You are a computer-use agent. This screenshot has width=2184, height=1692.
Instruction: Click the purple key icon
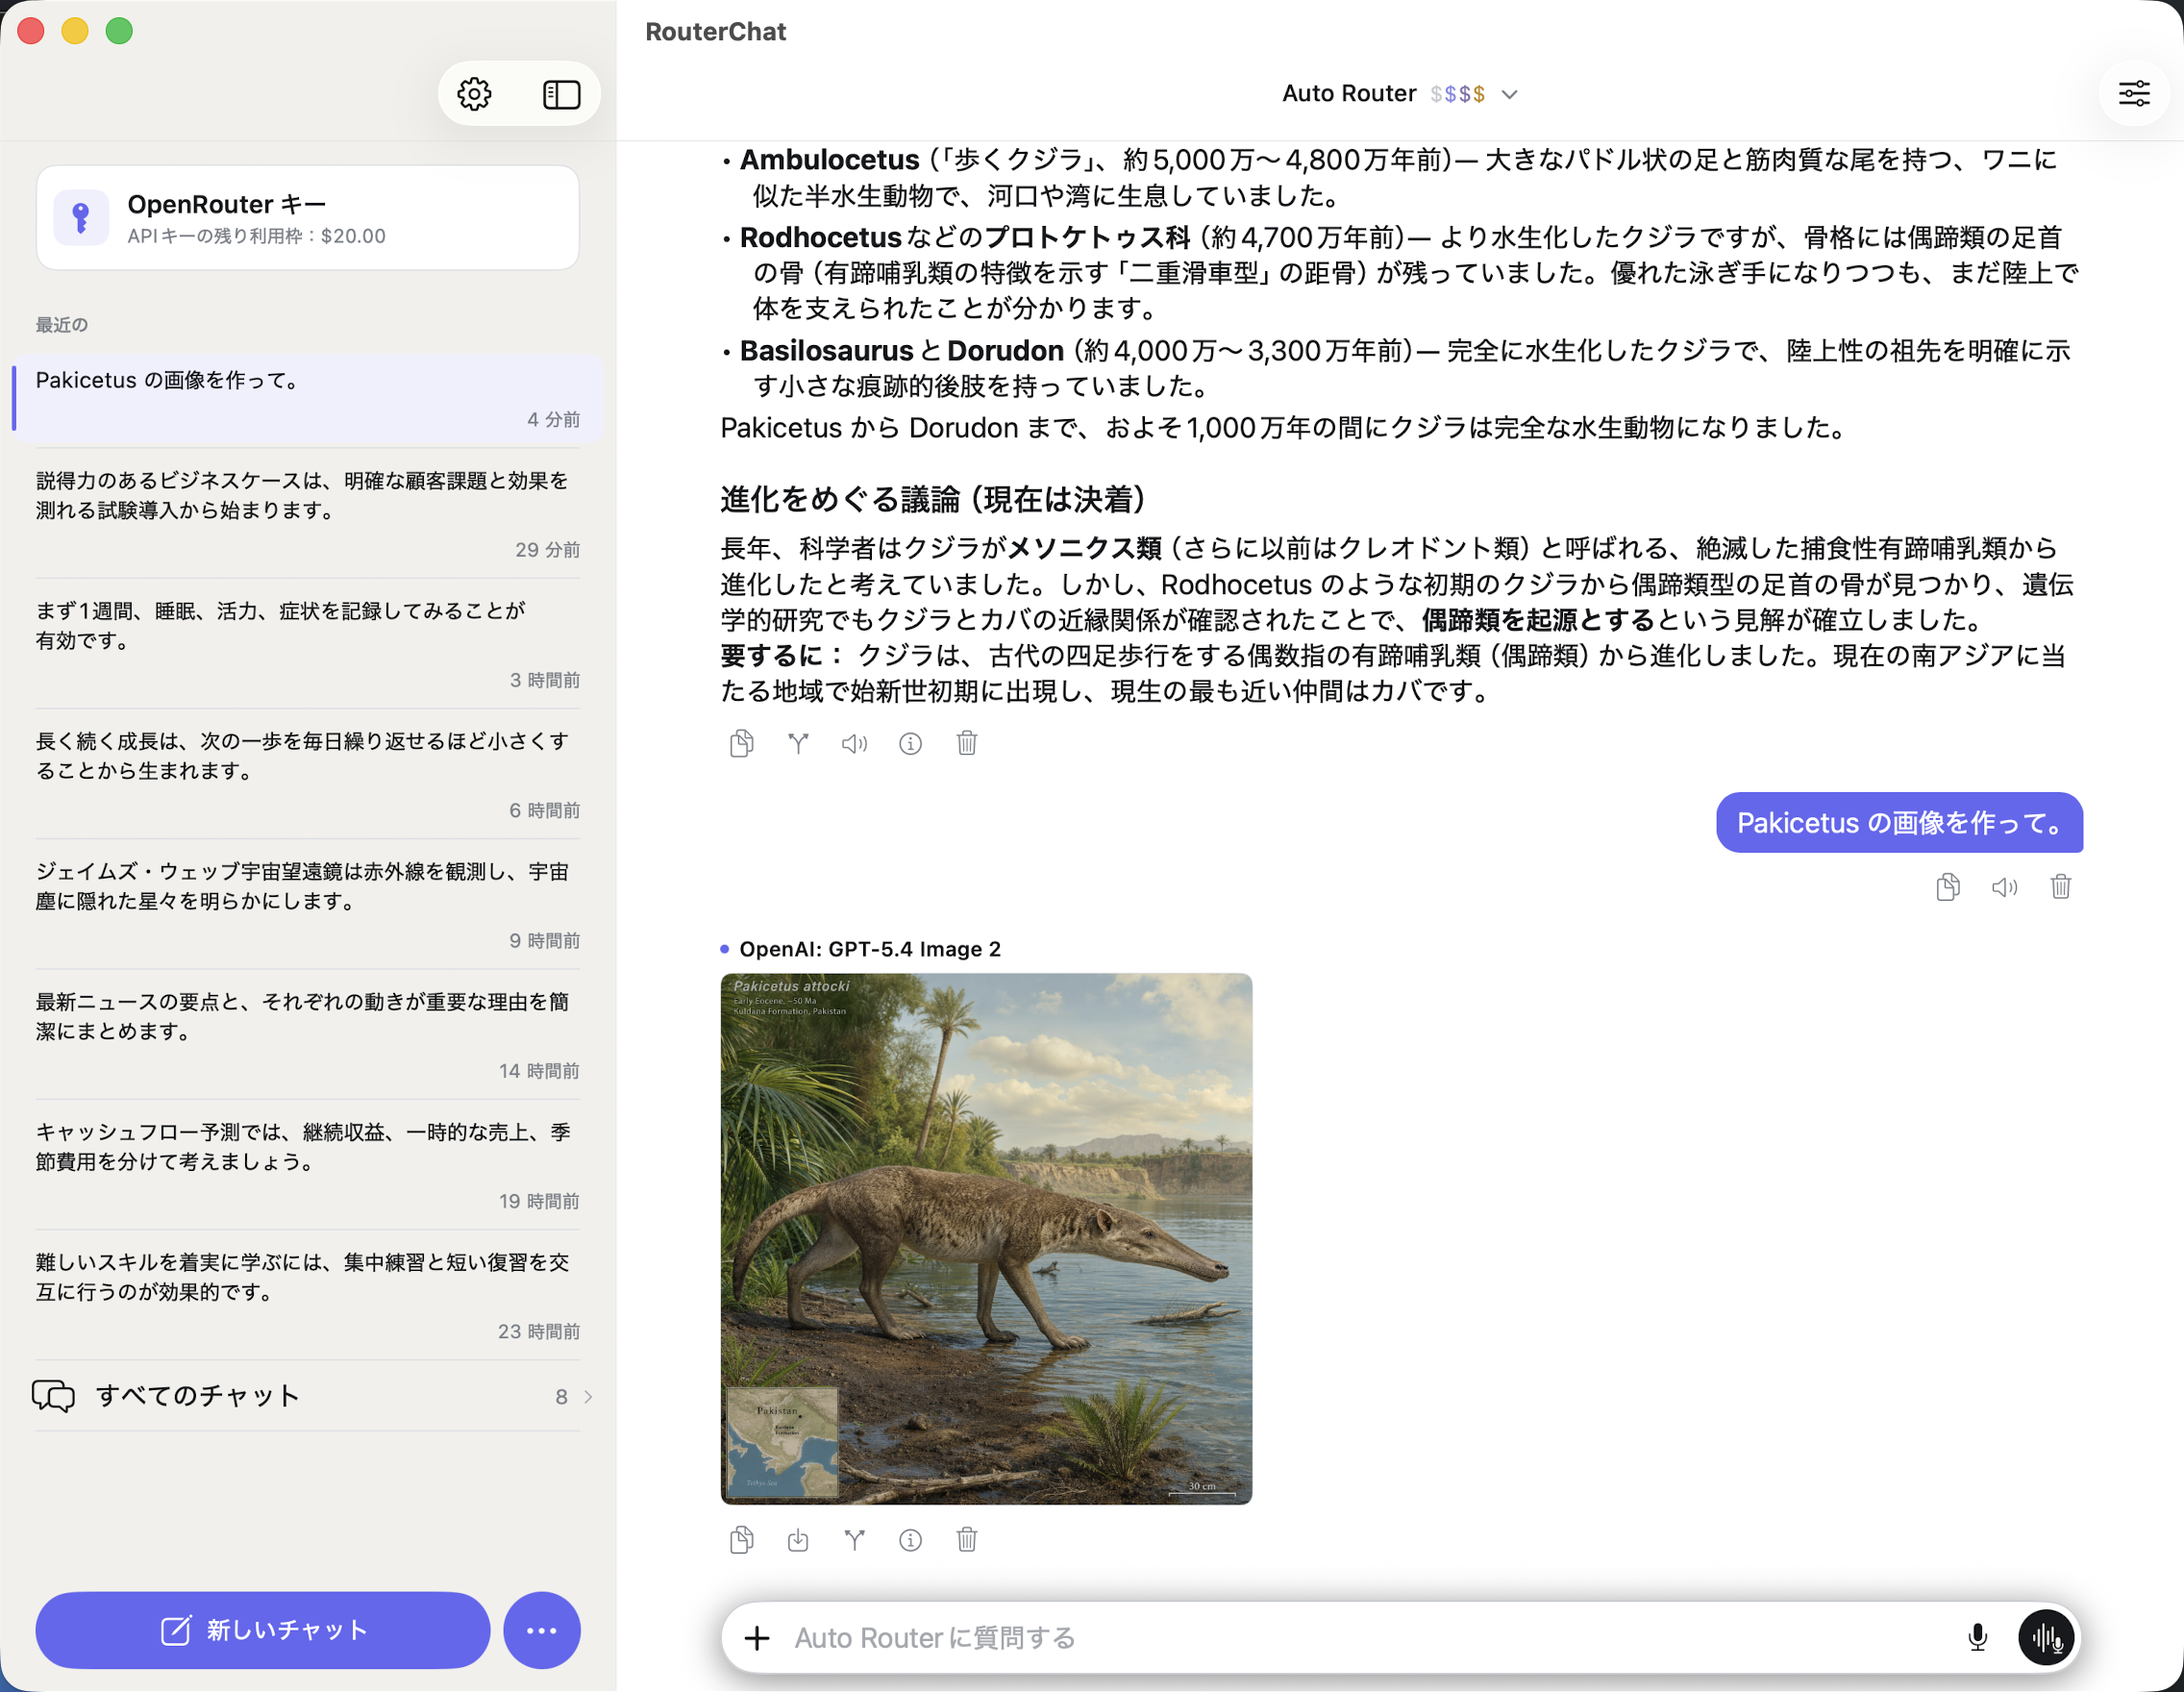coord(81,217)
